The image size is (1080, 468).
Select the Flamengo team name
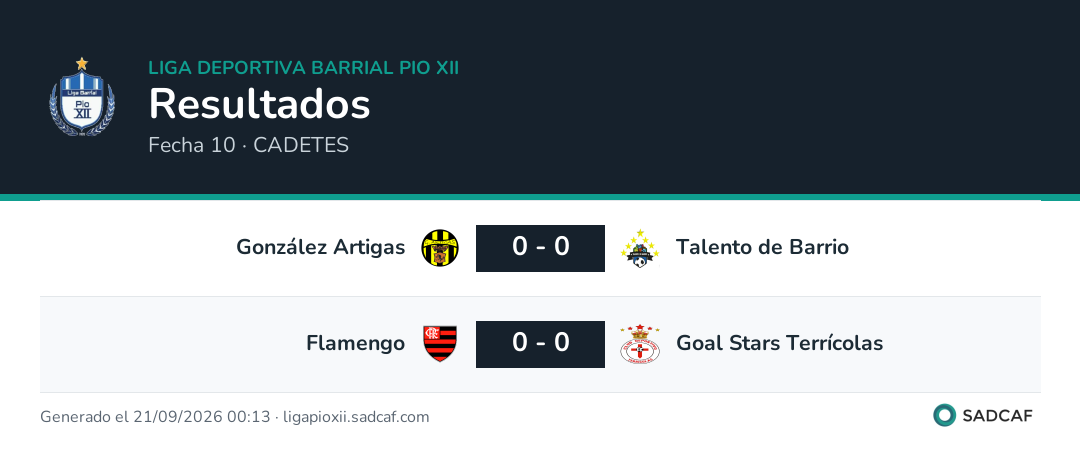[355, 343]
